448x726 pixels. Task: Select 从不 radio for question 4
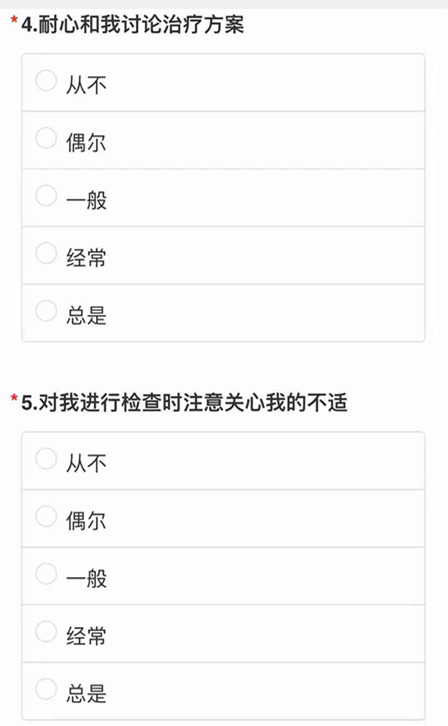tap(46, 81)
